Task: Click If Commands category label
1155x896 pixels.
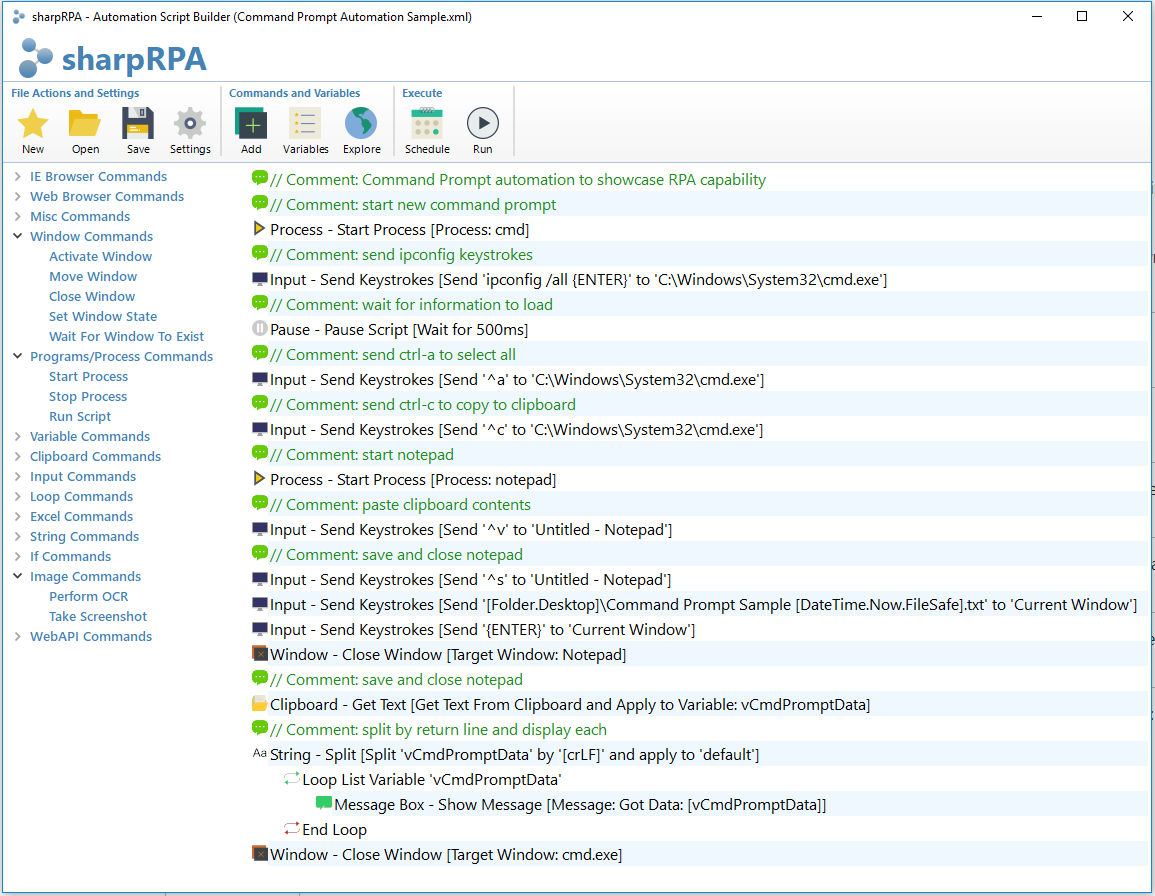Action: (x=70, y=556)
